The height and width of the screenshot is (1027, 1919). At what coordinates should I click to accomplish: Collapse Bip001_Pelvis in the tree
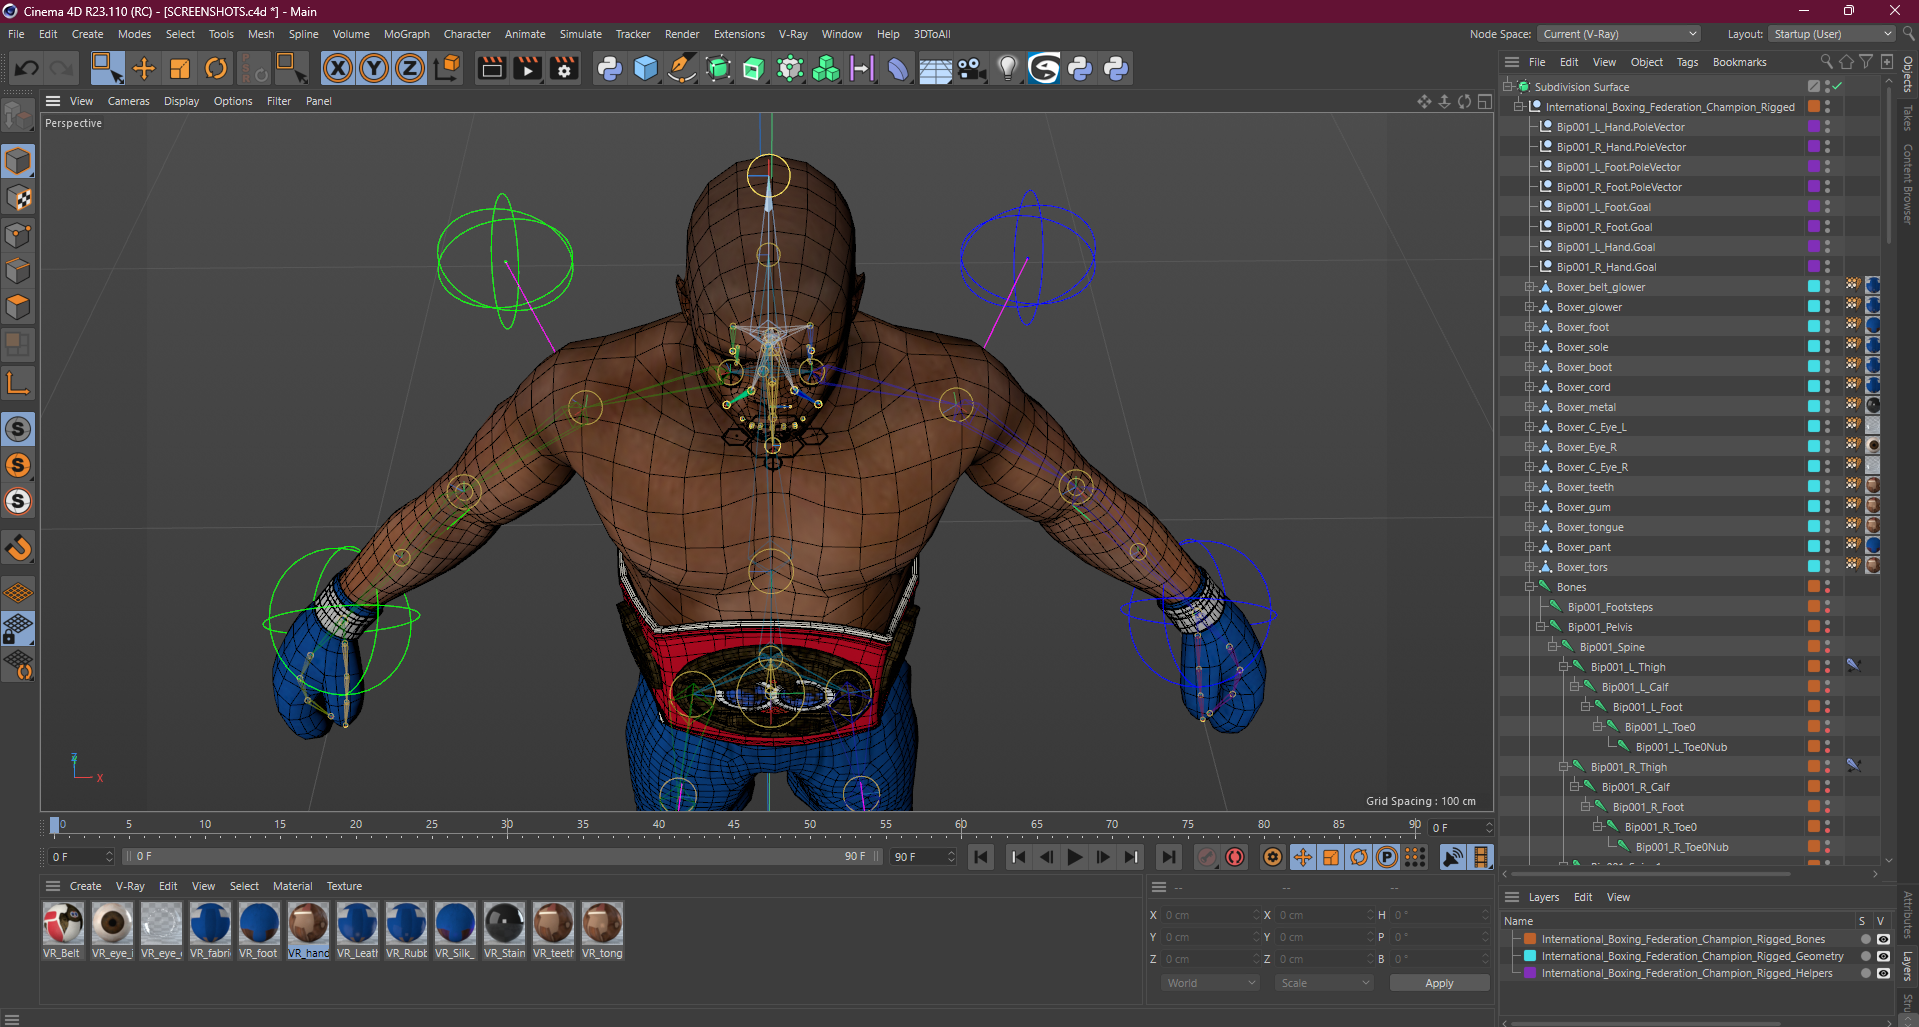point(1541,627)
